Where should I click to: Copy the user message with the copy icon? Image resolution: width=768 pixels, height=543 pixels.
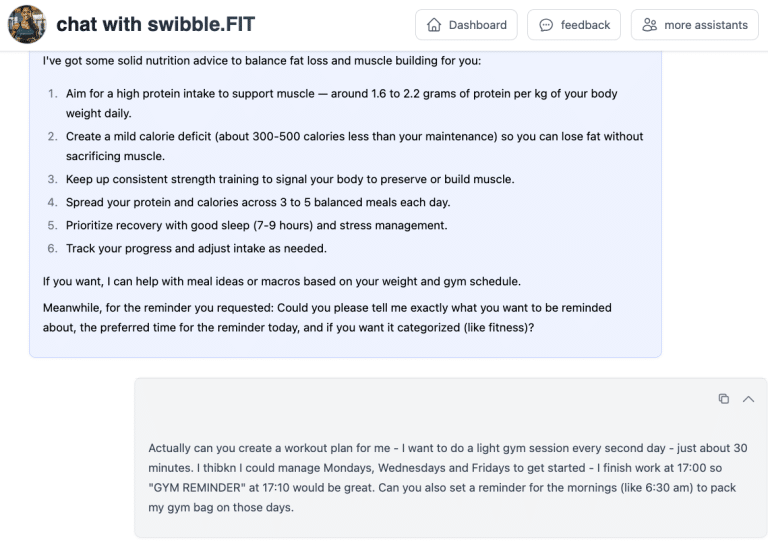click(723, 399)
